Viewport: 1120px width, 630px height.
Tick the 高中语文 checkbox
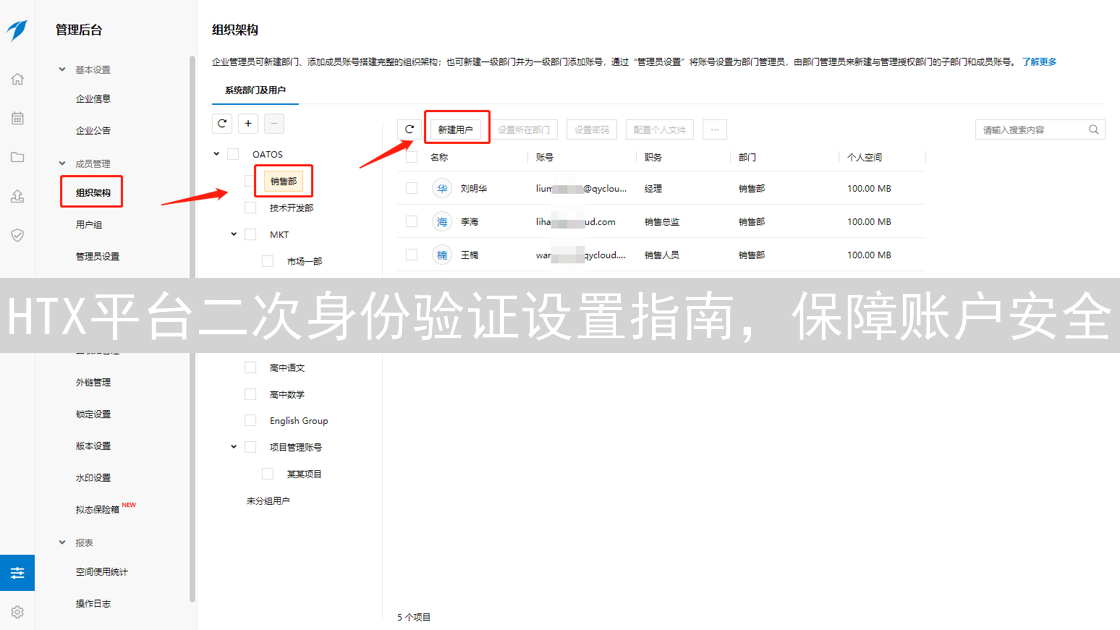tap(250, 368)
